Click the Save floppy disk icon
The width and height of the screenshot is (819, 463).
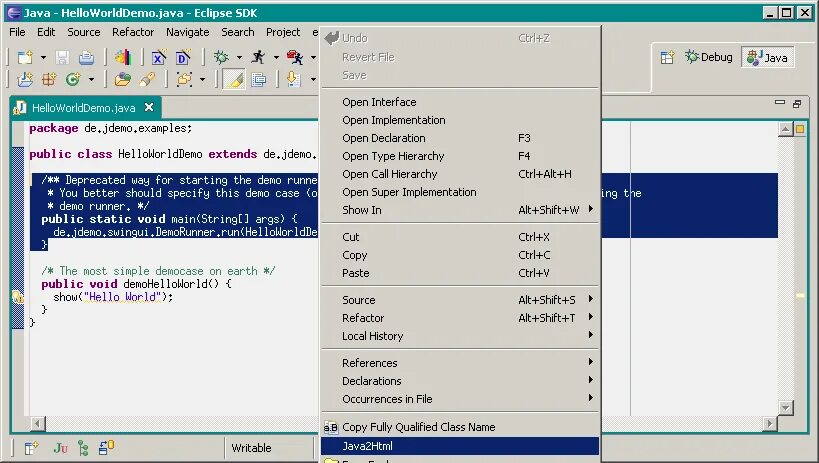[x=63, y=57]
